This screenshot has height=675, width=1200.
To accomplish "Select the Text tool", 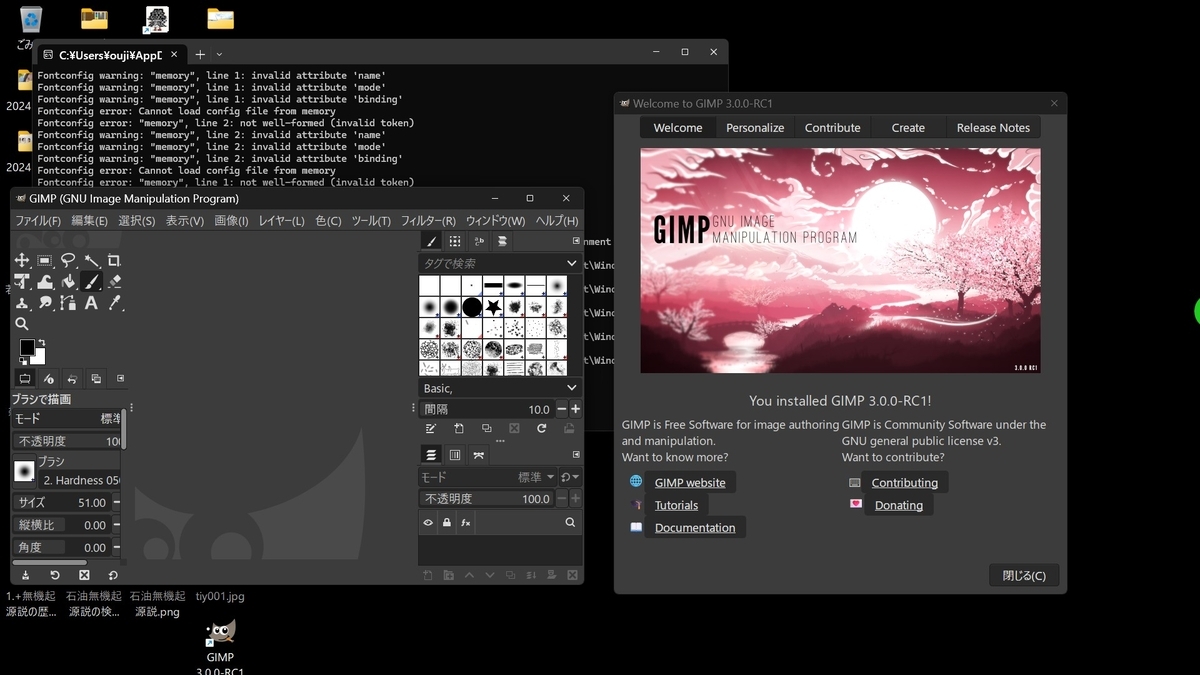I will [x=91, y=303].
